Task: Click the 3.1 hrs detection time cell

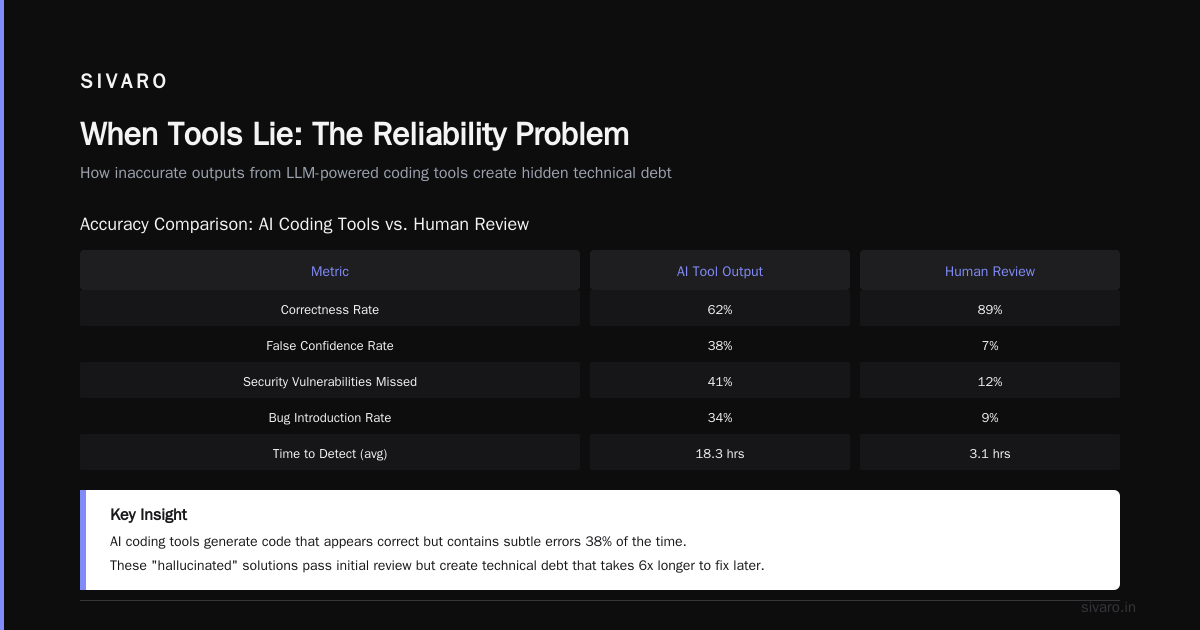Action: coord(990,454)
